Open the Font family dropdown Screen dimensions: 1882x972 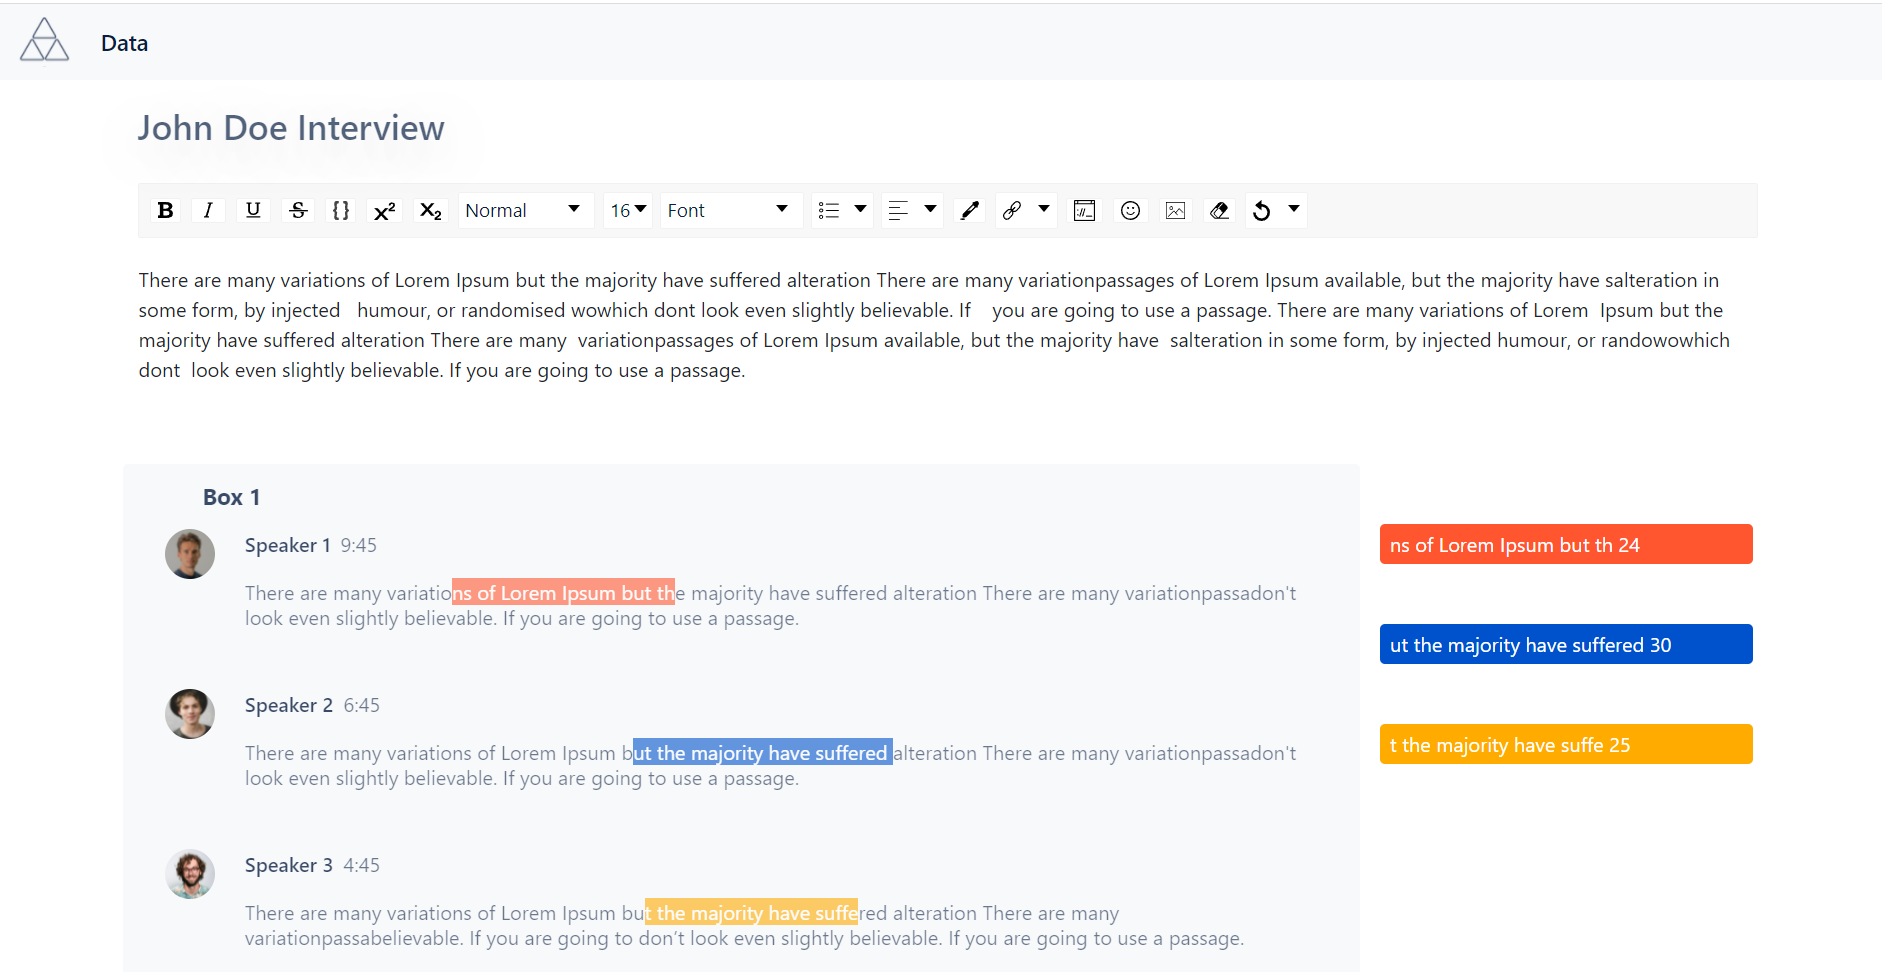coord(730,210)
